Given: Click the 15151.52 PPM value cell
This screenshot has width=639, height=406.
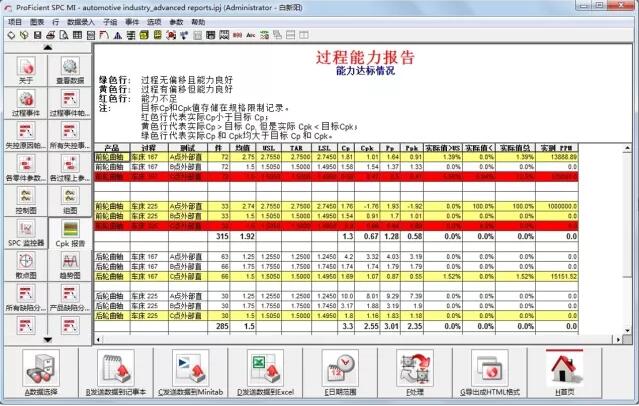Looking at the screenshot, I should (557, 276).
